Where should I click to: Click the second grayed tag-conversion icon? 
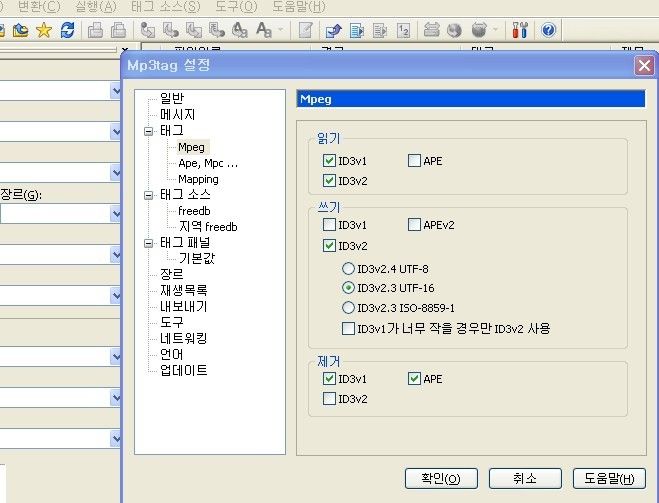click(x=171, y=30)
